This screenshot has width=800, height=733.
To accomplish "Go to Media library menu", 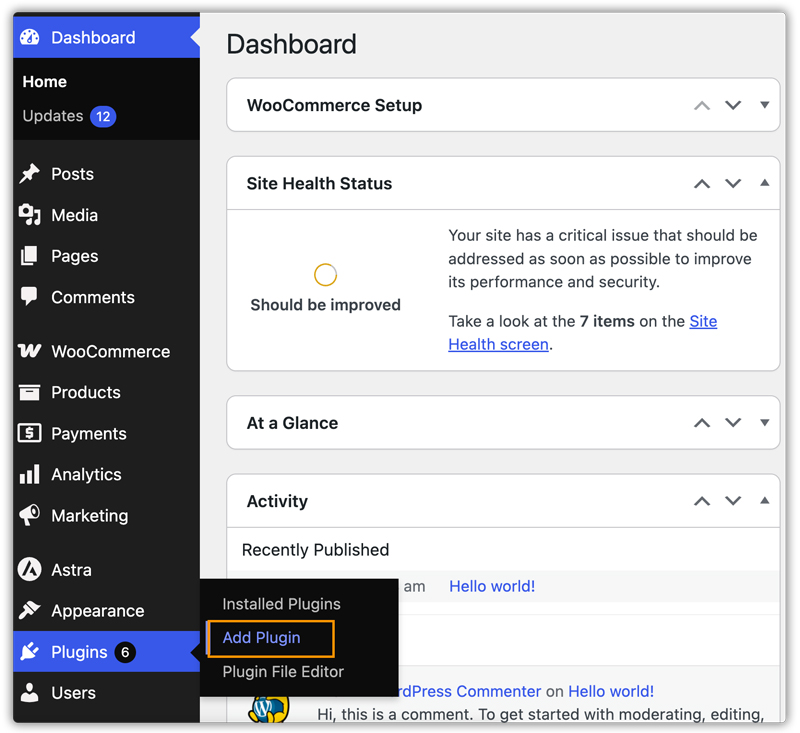I will coord(106,215).
